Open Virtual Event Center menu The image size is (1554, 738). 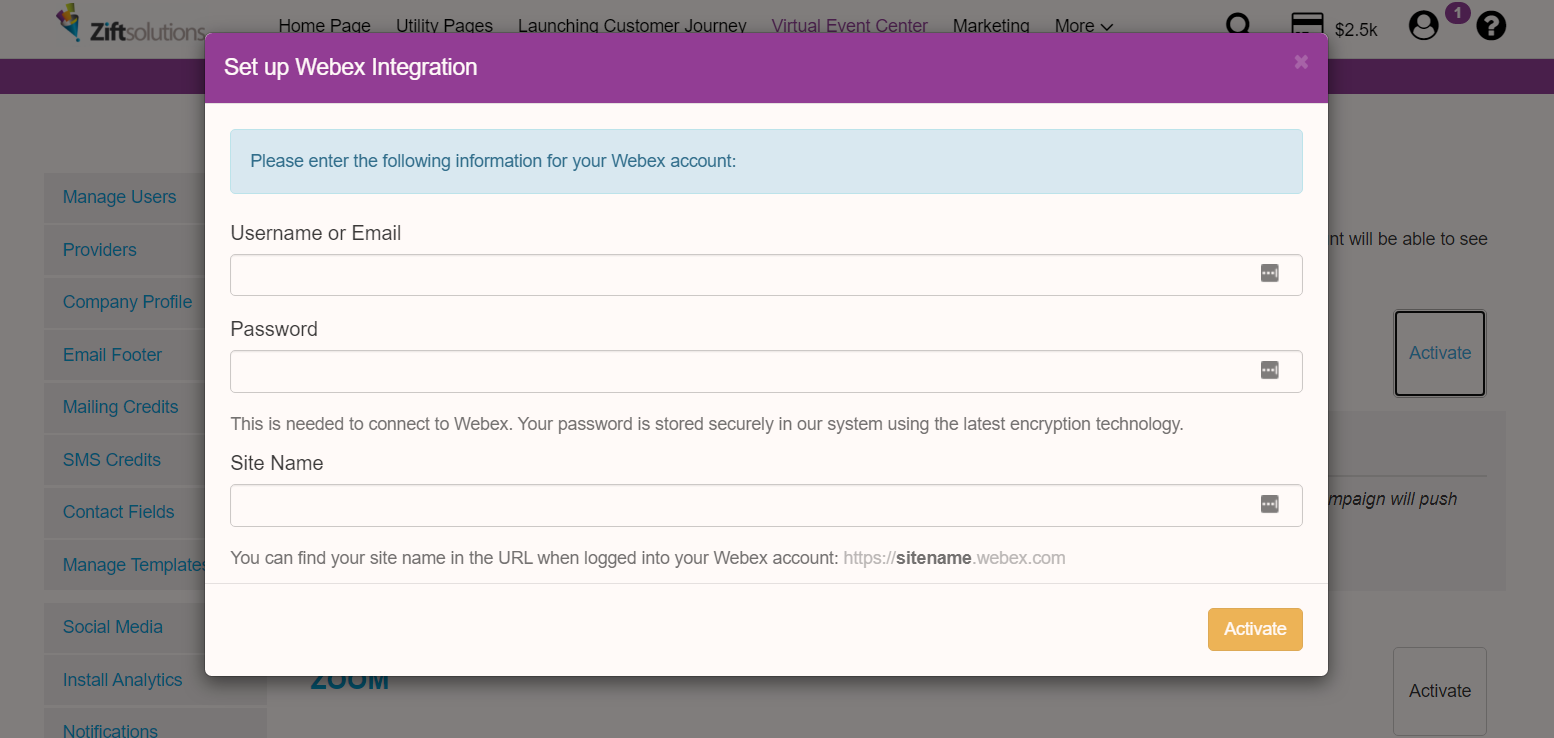point(850,26)
